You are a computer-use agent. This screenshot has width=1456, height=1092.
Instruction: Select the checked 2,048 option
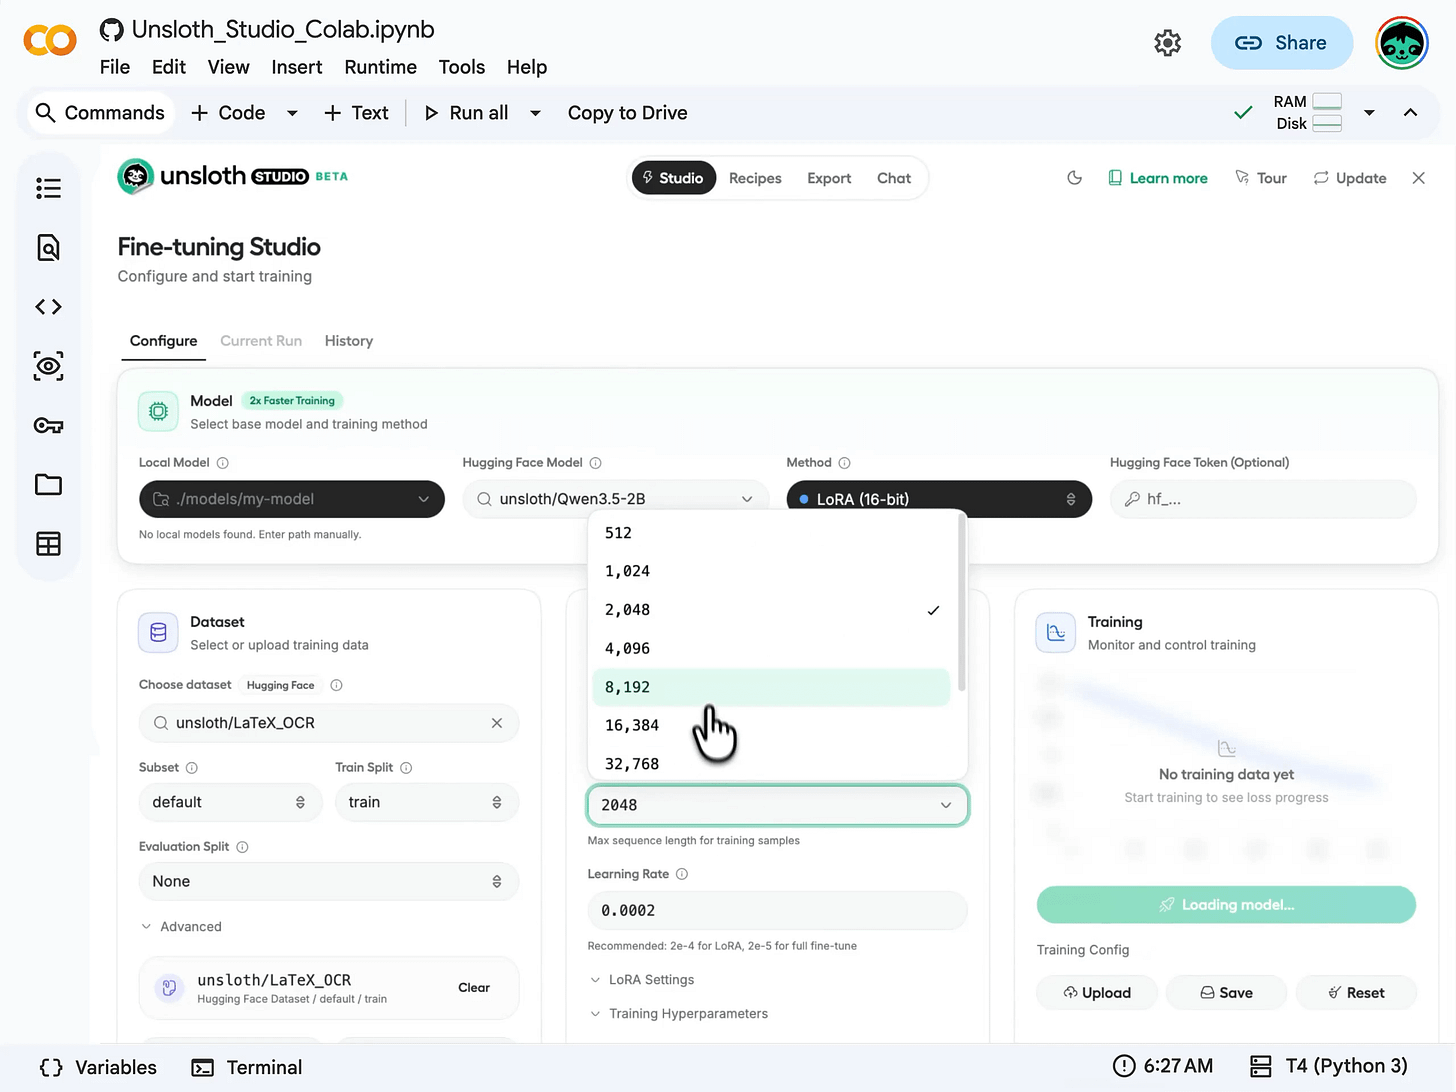771,610
